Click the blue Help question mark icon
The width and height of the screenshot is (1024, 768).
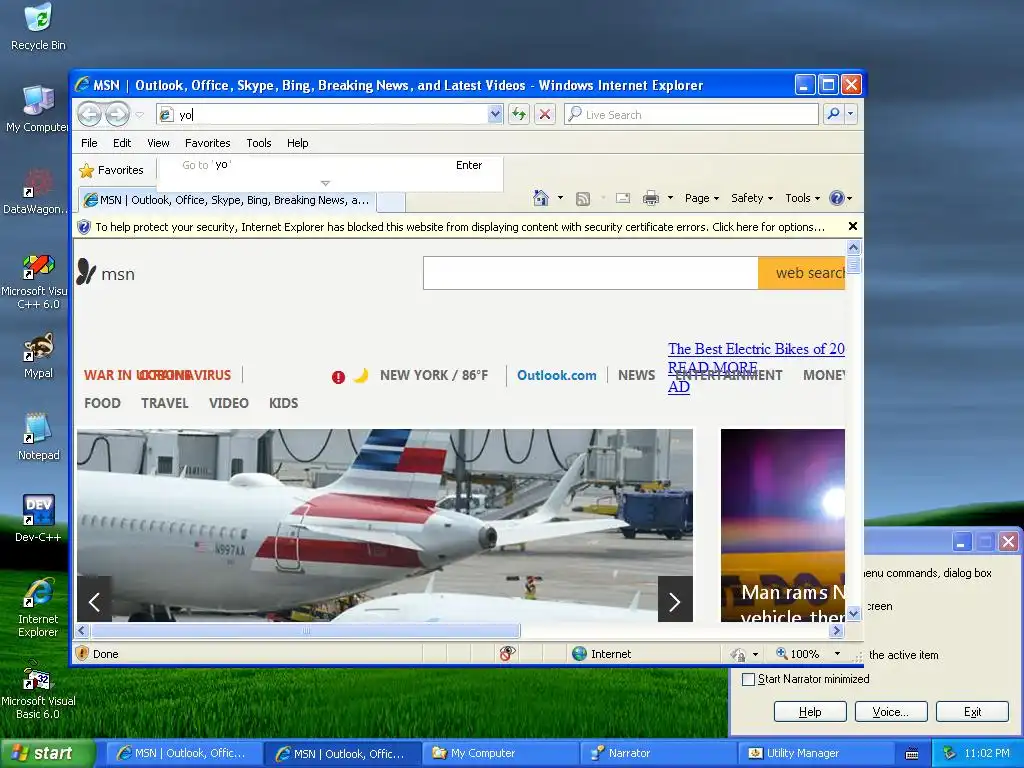(837, 198)
